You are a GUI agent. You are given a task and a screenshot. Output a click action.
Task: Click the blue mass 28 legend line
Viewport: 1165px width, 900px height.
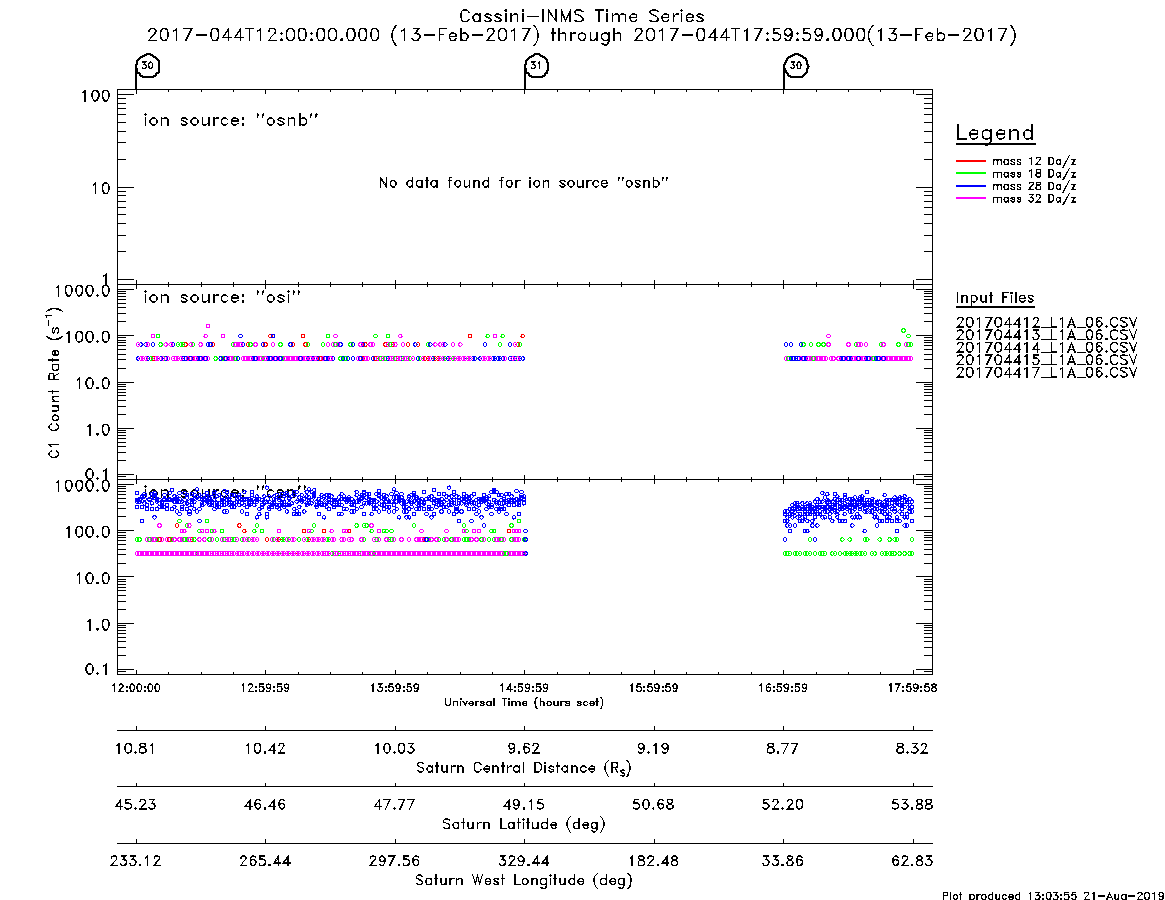tap(970, 187)
